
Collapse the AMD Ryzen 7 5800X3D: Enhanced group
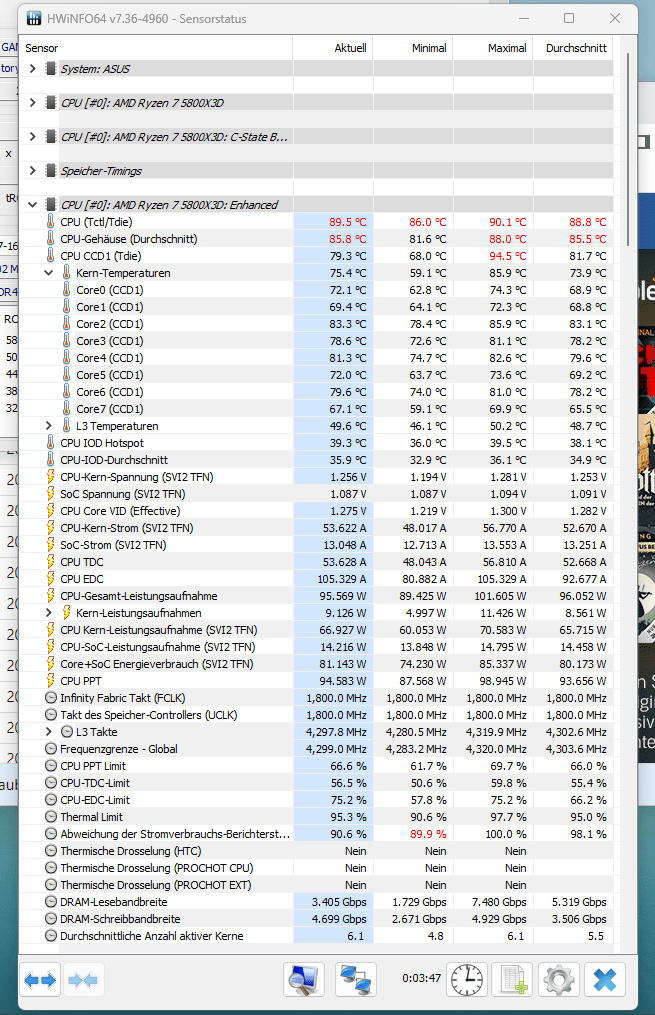point(32,205)
